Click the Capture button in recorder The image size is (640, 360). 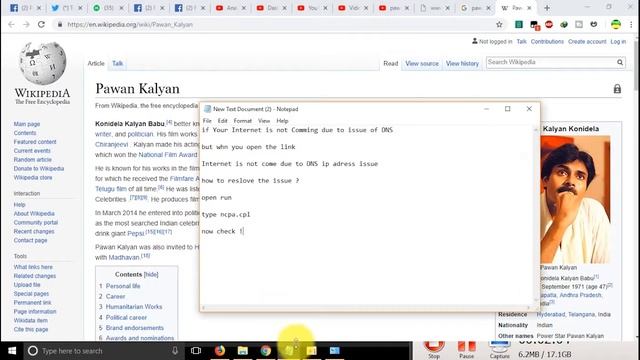point(499,350)
